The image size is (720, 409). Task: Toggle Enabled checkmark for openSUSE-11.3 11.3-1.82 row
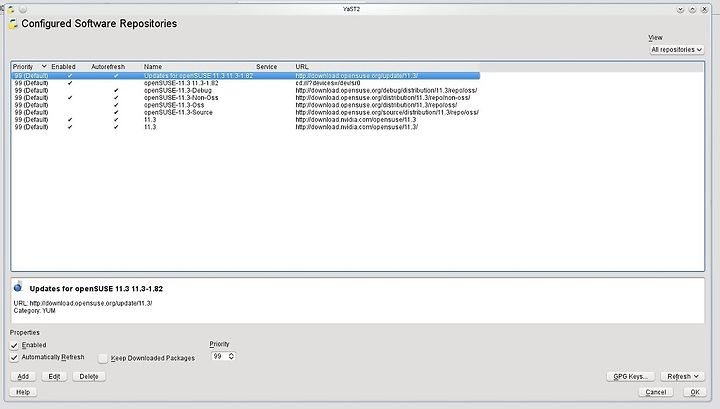(x=70, y=83)
